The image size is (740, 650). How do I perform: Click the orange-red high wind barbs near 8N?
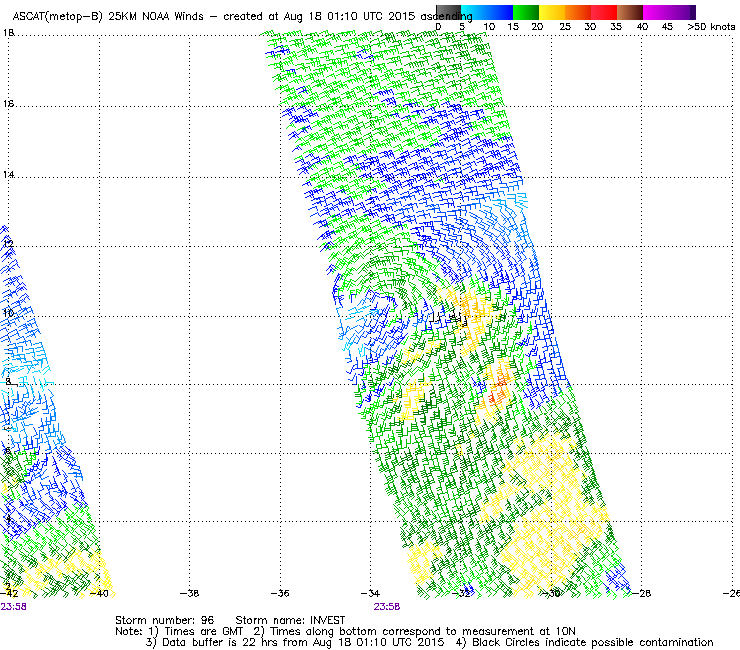click(x=497, y=385)
